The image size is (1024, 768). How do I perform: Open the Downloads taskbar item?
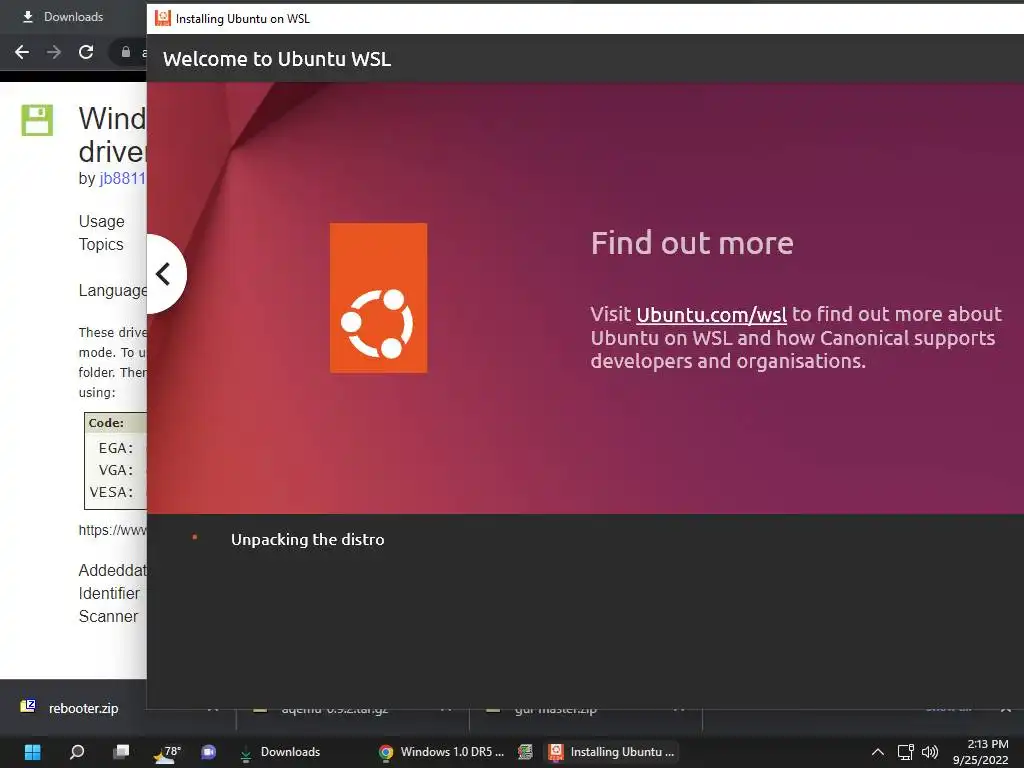(281, 752)
